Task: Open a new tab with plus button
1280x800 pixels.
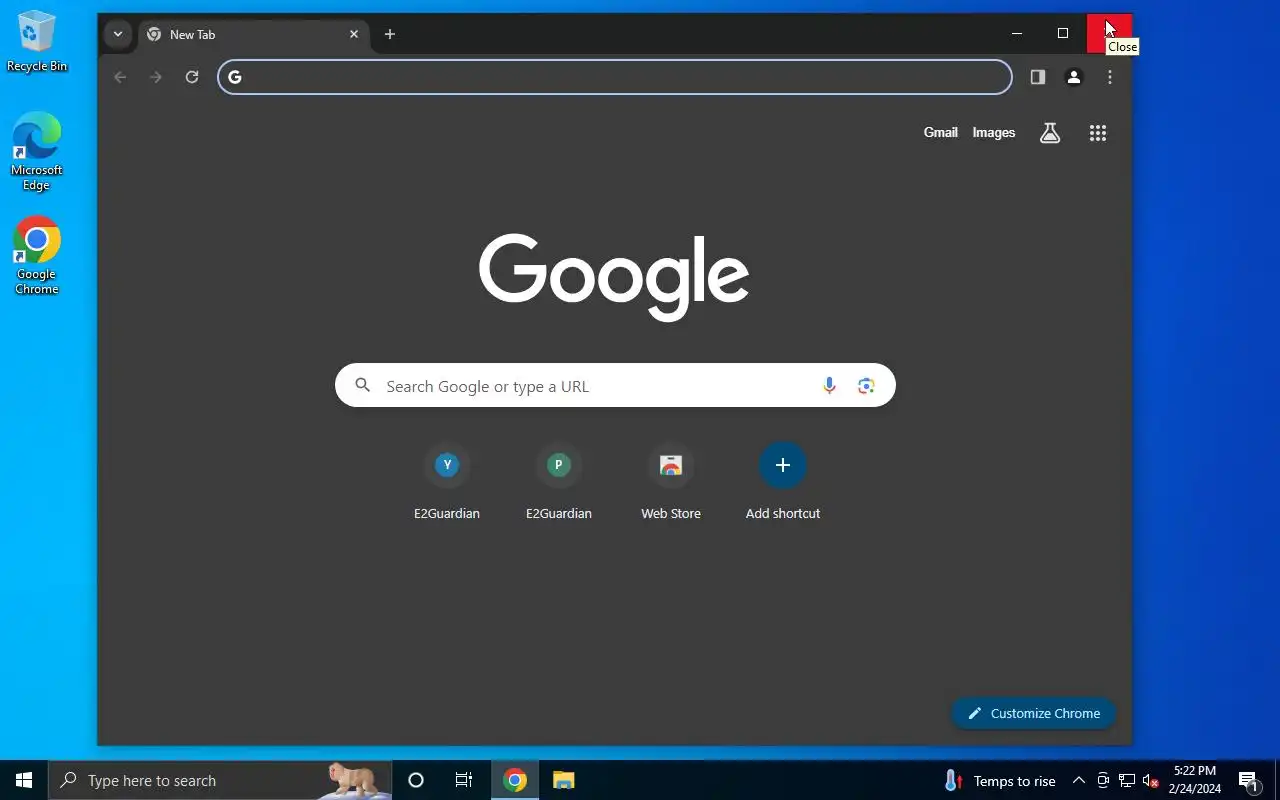Action: 390,34
